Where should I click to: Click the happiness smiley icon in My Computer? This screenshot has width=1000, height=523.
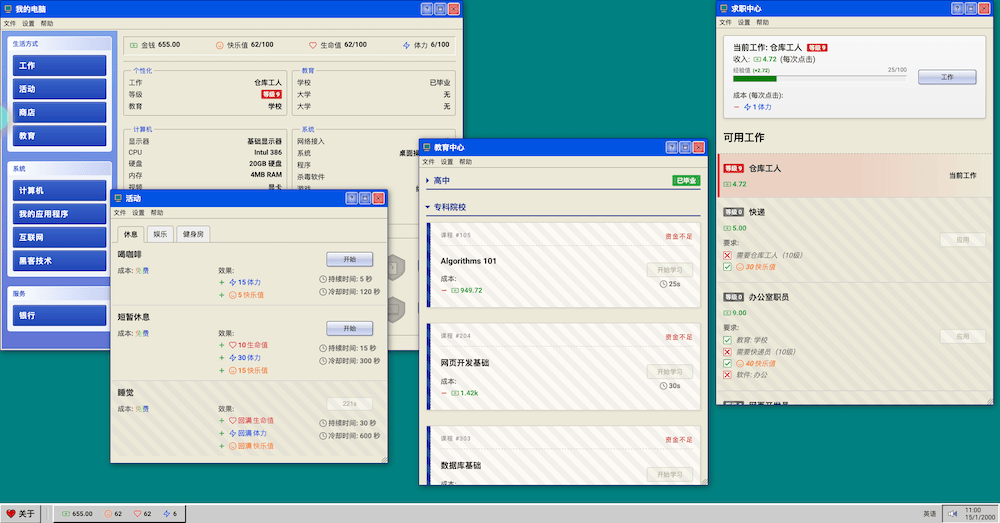[x=219, y=45]
